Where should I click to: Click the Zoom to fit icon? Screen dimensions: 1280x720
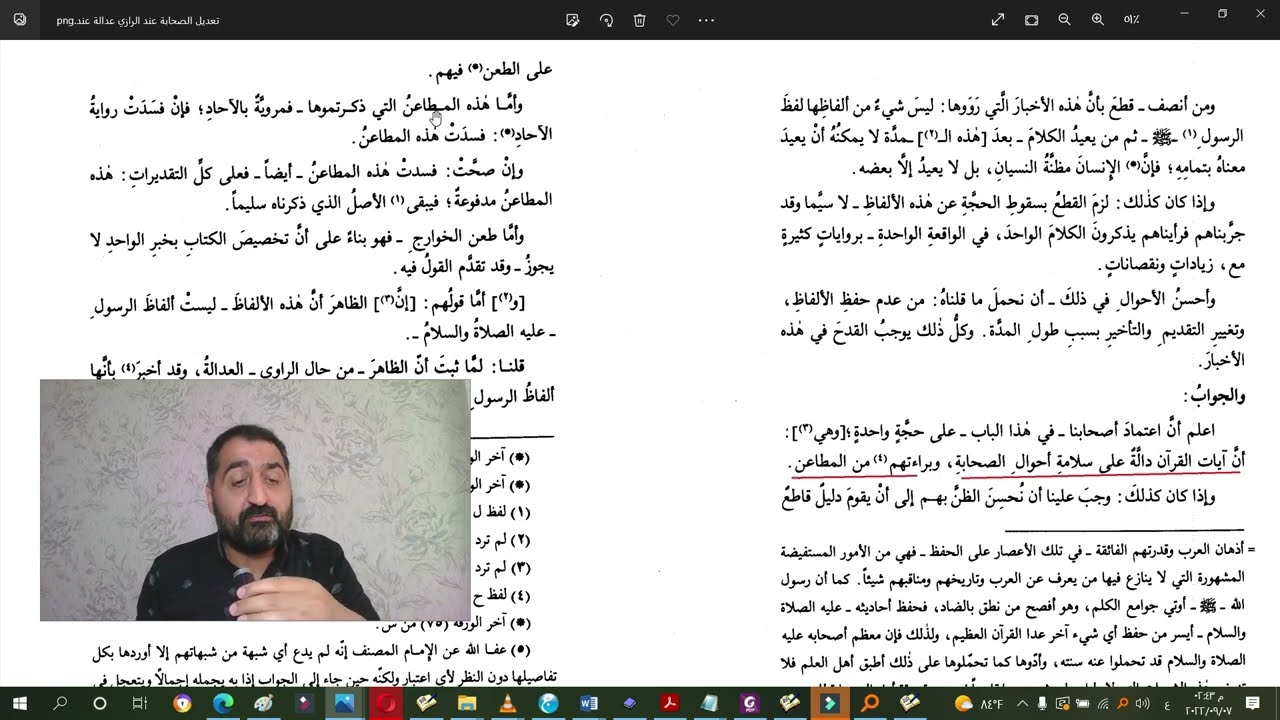coord(1031,20)
